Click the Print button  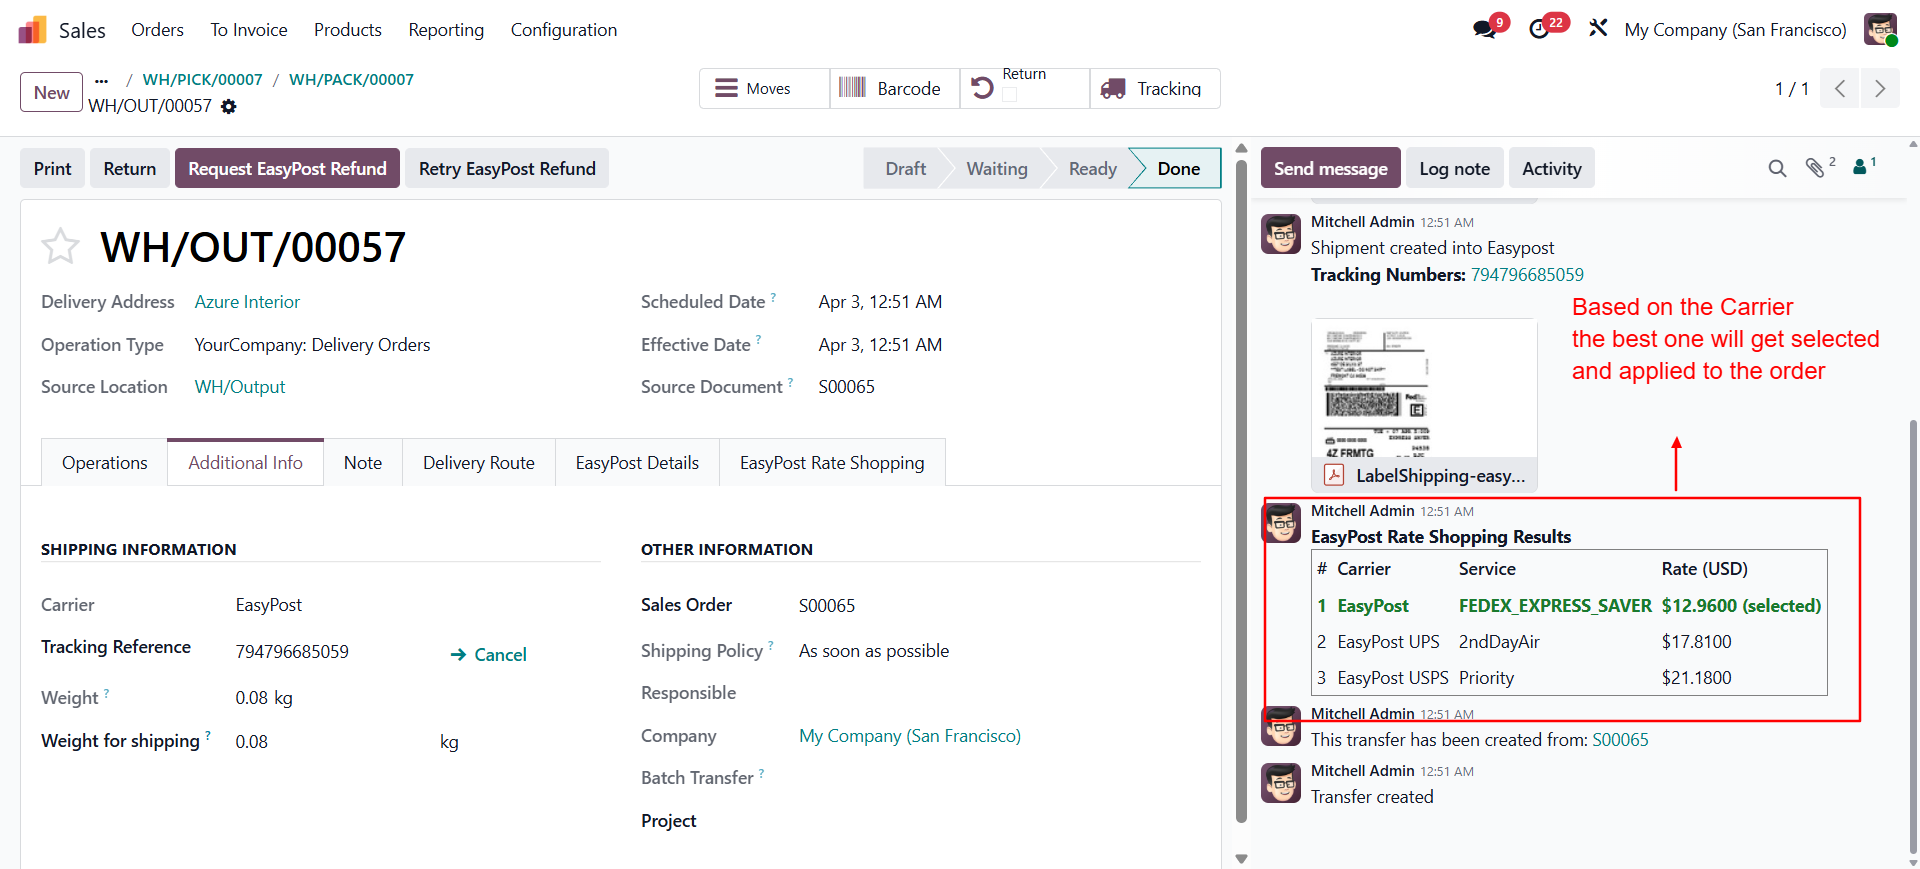pyautogui.click(x=53, y=168)
